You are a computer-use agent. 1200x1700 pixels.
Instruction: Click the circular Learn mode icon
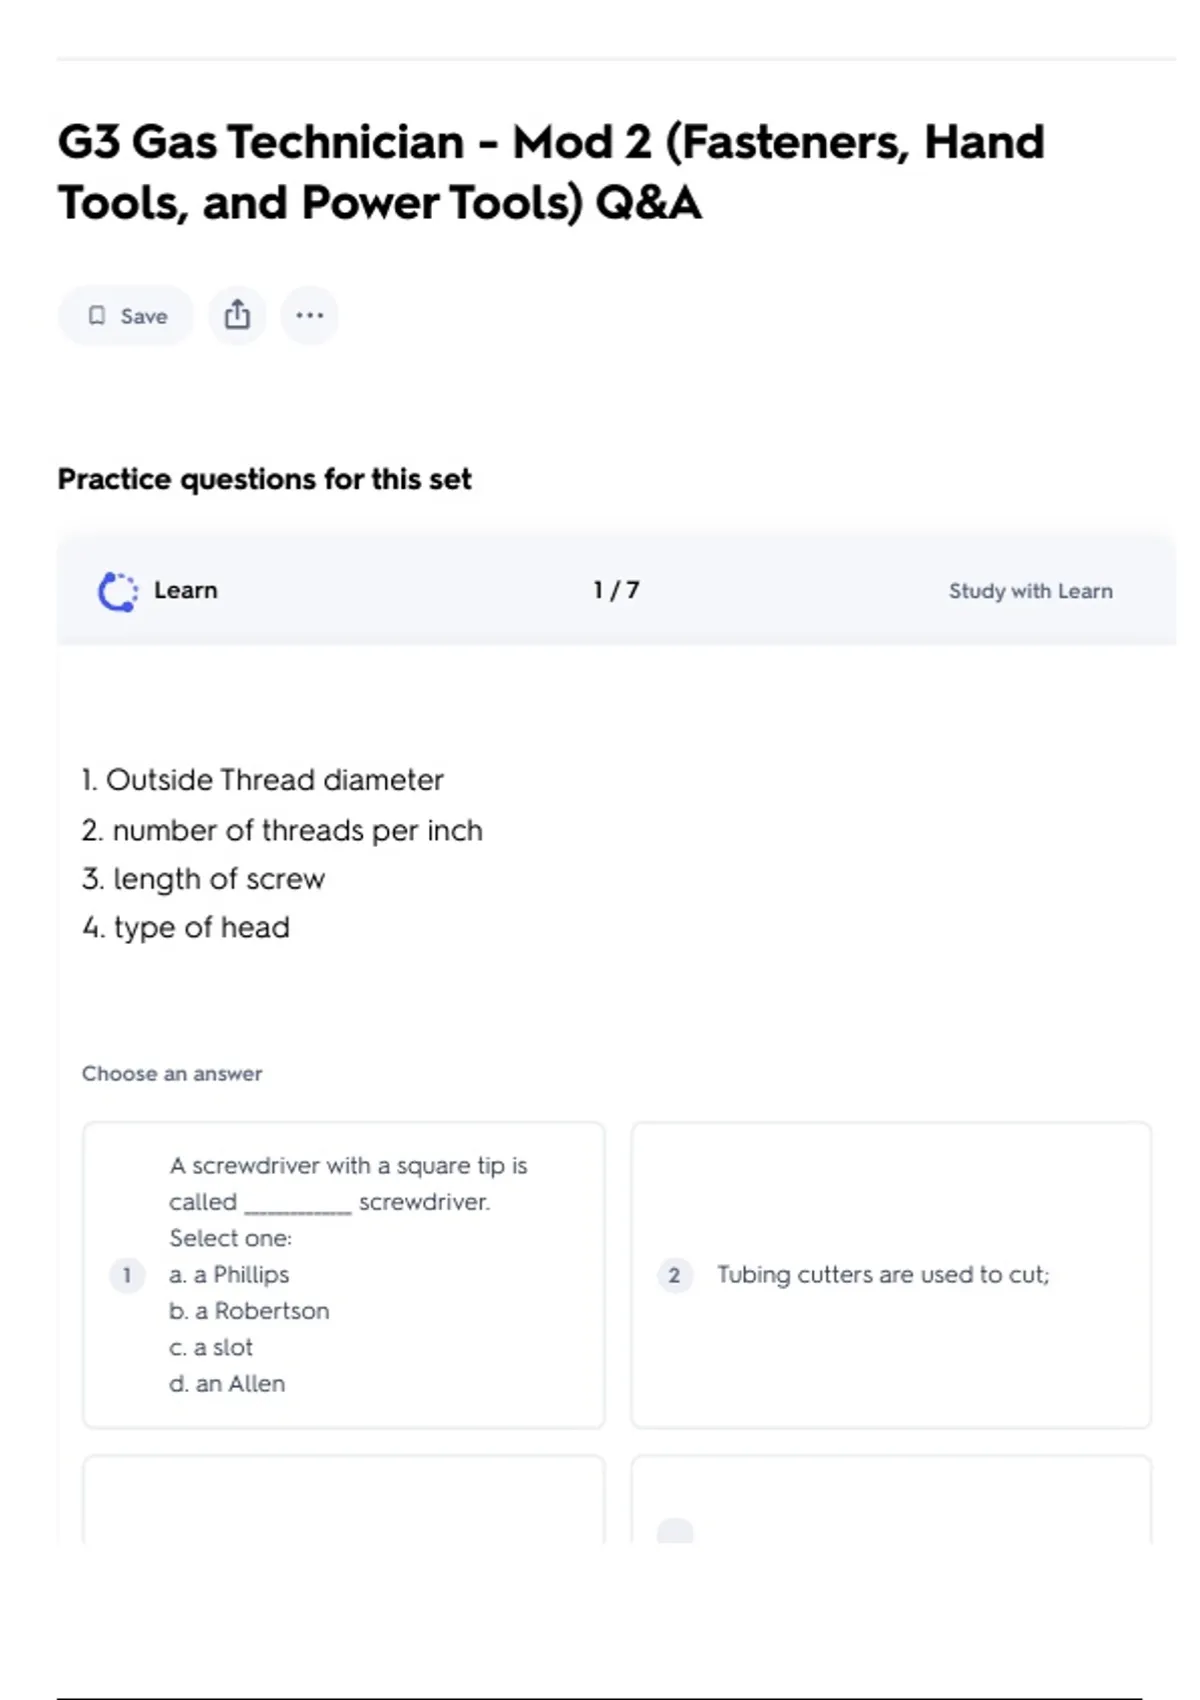tap(118, 591)
